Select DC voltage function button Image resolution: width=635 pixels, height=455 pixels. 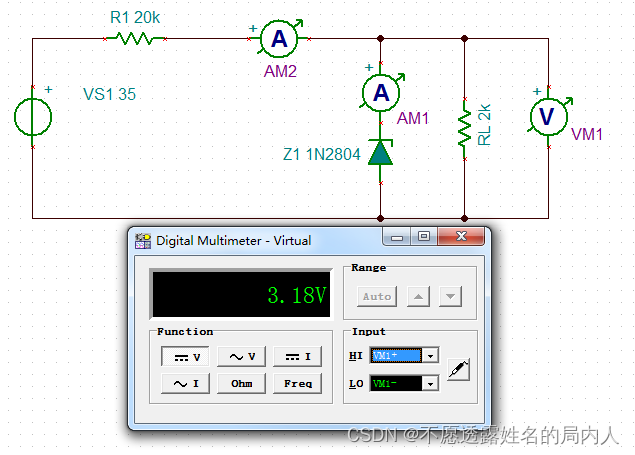[x=185, y=357]
